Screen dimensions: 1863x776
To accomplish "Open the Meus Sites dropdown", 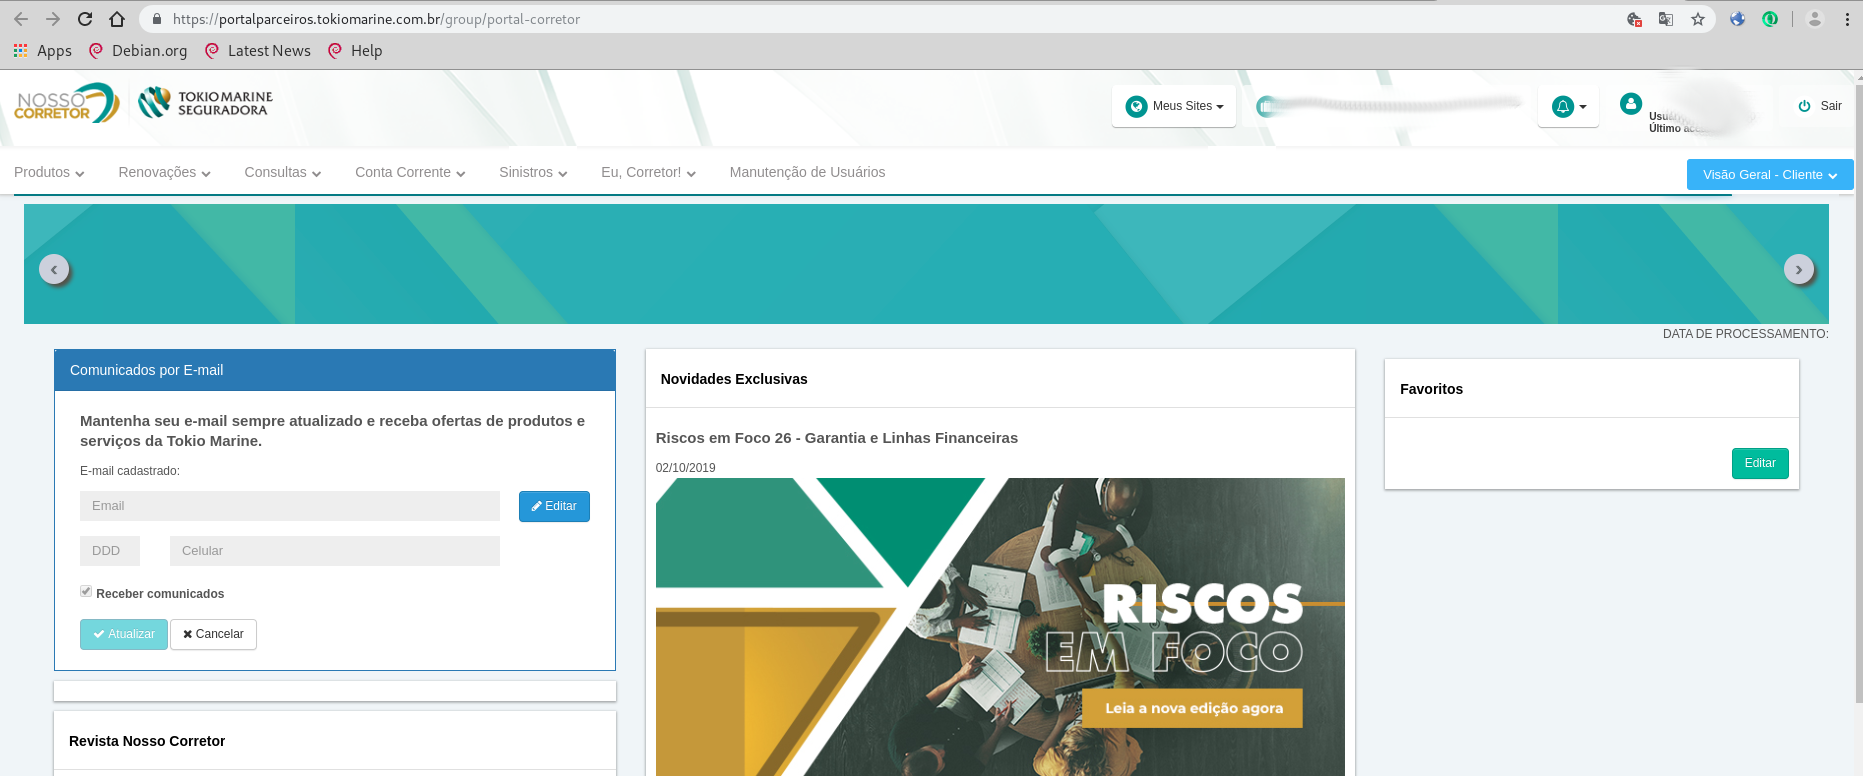I will [1174, 106].
